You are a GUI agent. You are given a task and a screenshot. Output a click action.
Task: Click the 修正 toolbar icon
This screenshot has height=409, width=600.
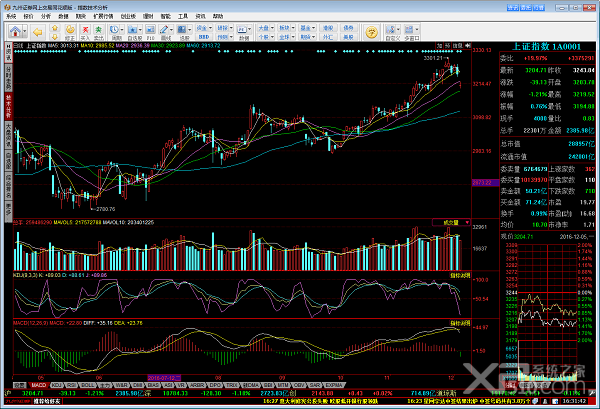pos(70,32)
